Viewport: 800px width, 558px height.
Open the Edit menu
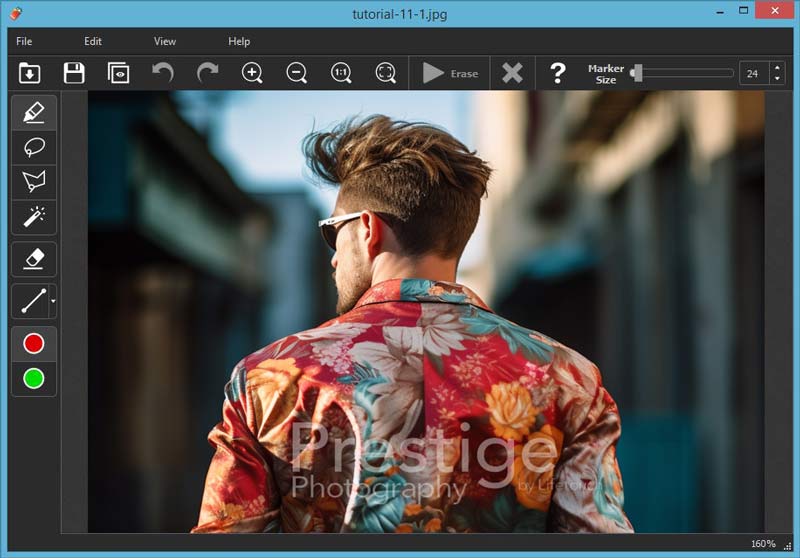click(92, 41)
